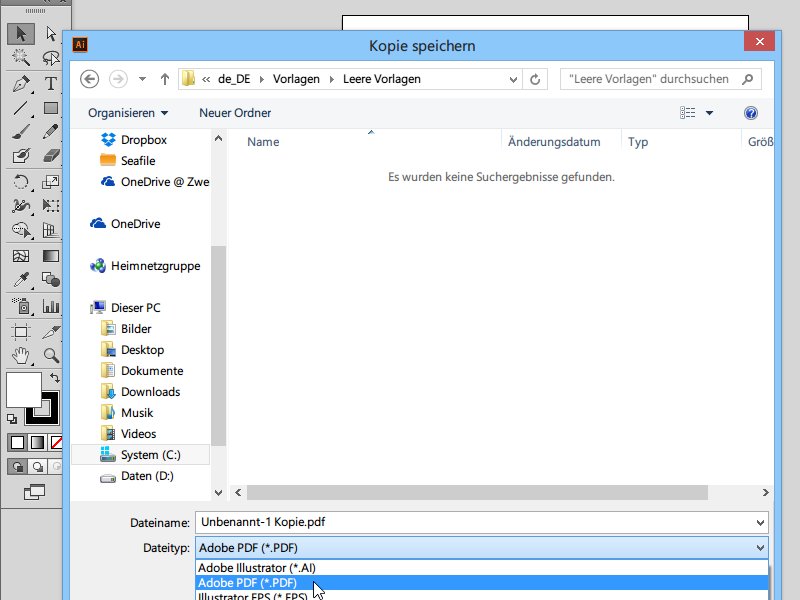
Task: Select the Direct Selection tool
Action: click(50, 34)
